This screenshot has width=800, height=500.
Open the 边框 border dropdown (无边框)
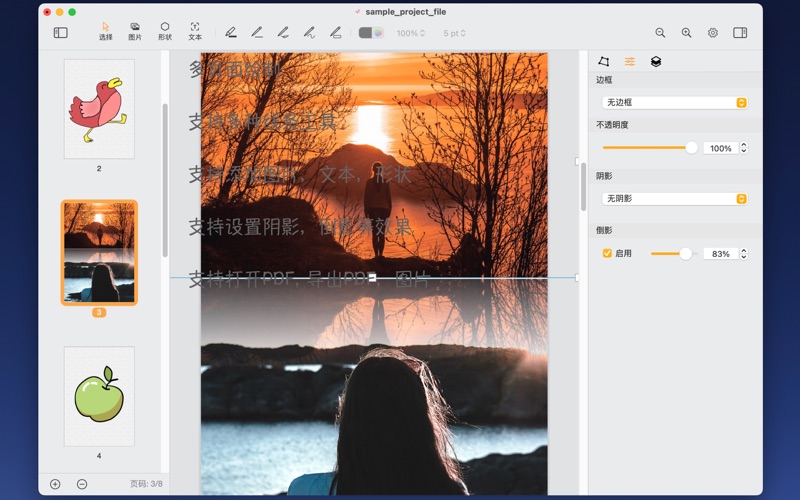pyautogui.click(x=675, y=103)
